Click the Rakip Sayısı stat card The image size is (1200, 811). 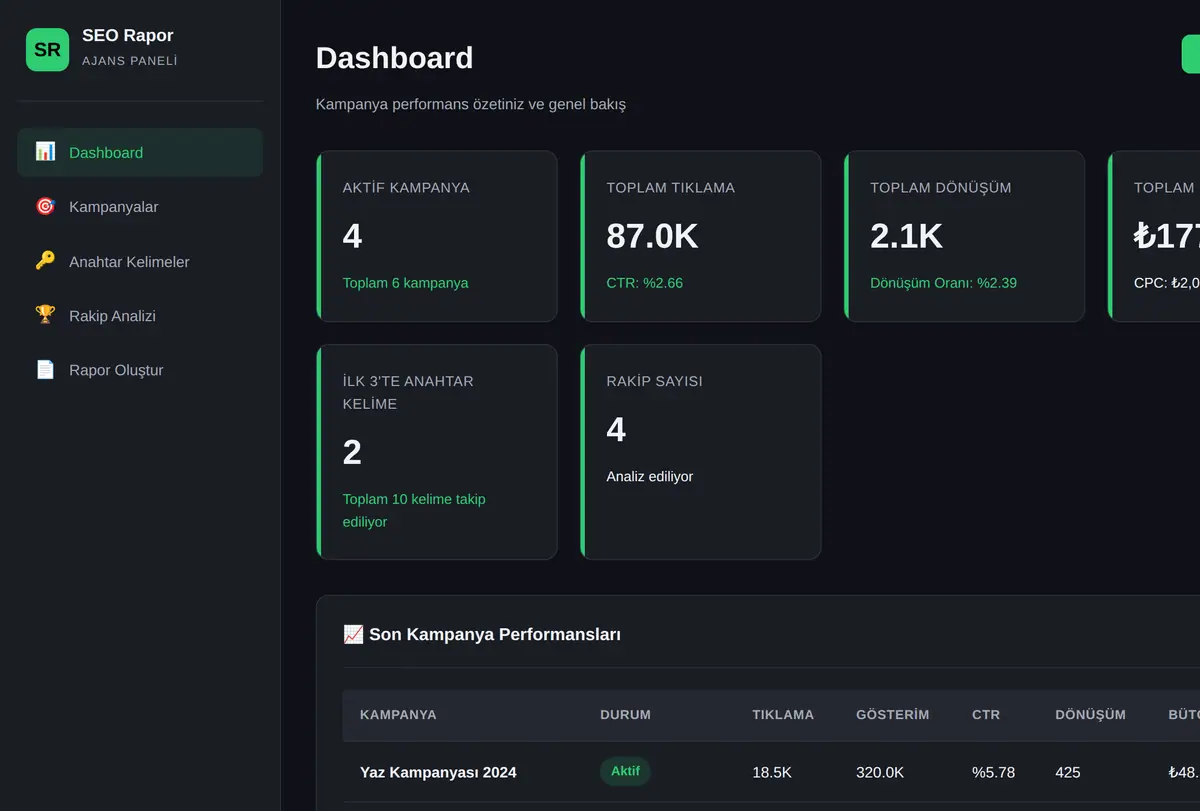pos(701,452)
